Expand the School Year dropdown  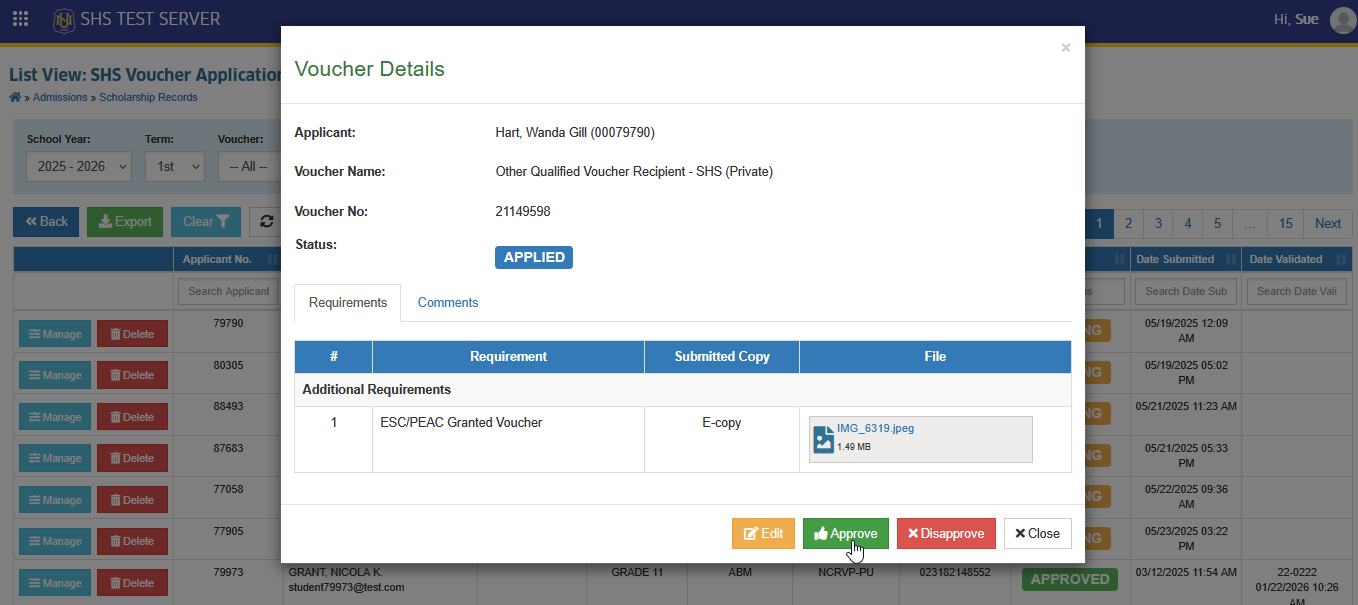[78, 167]
